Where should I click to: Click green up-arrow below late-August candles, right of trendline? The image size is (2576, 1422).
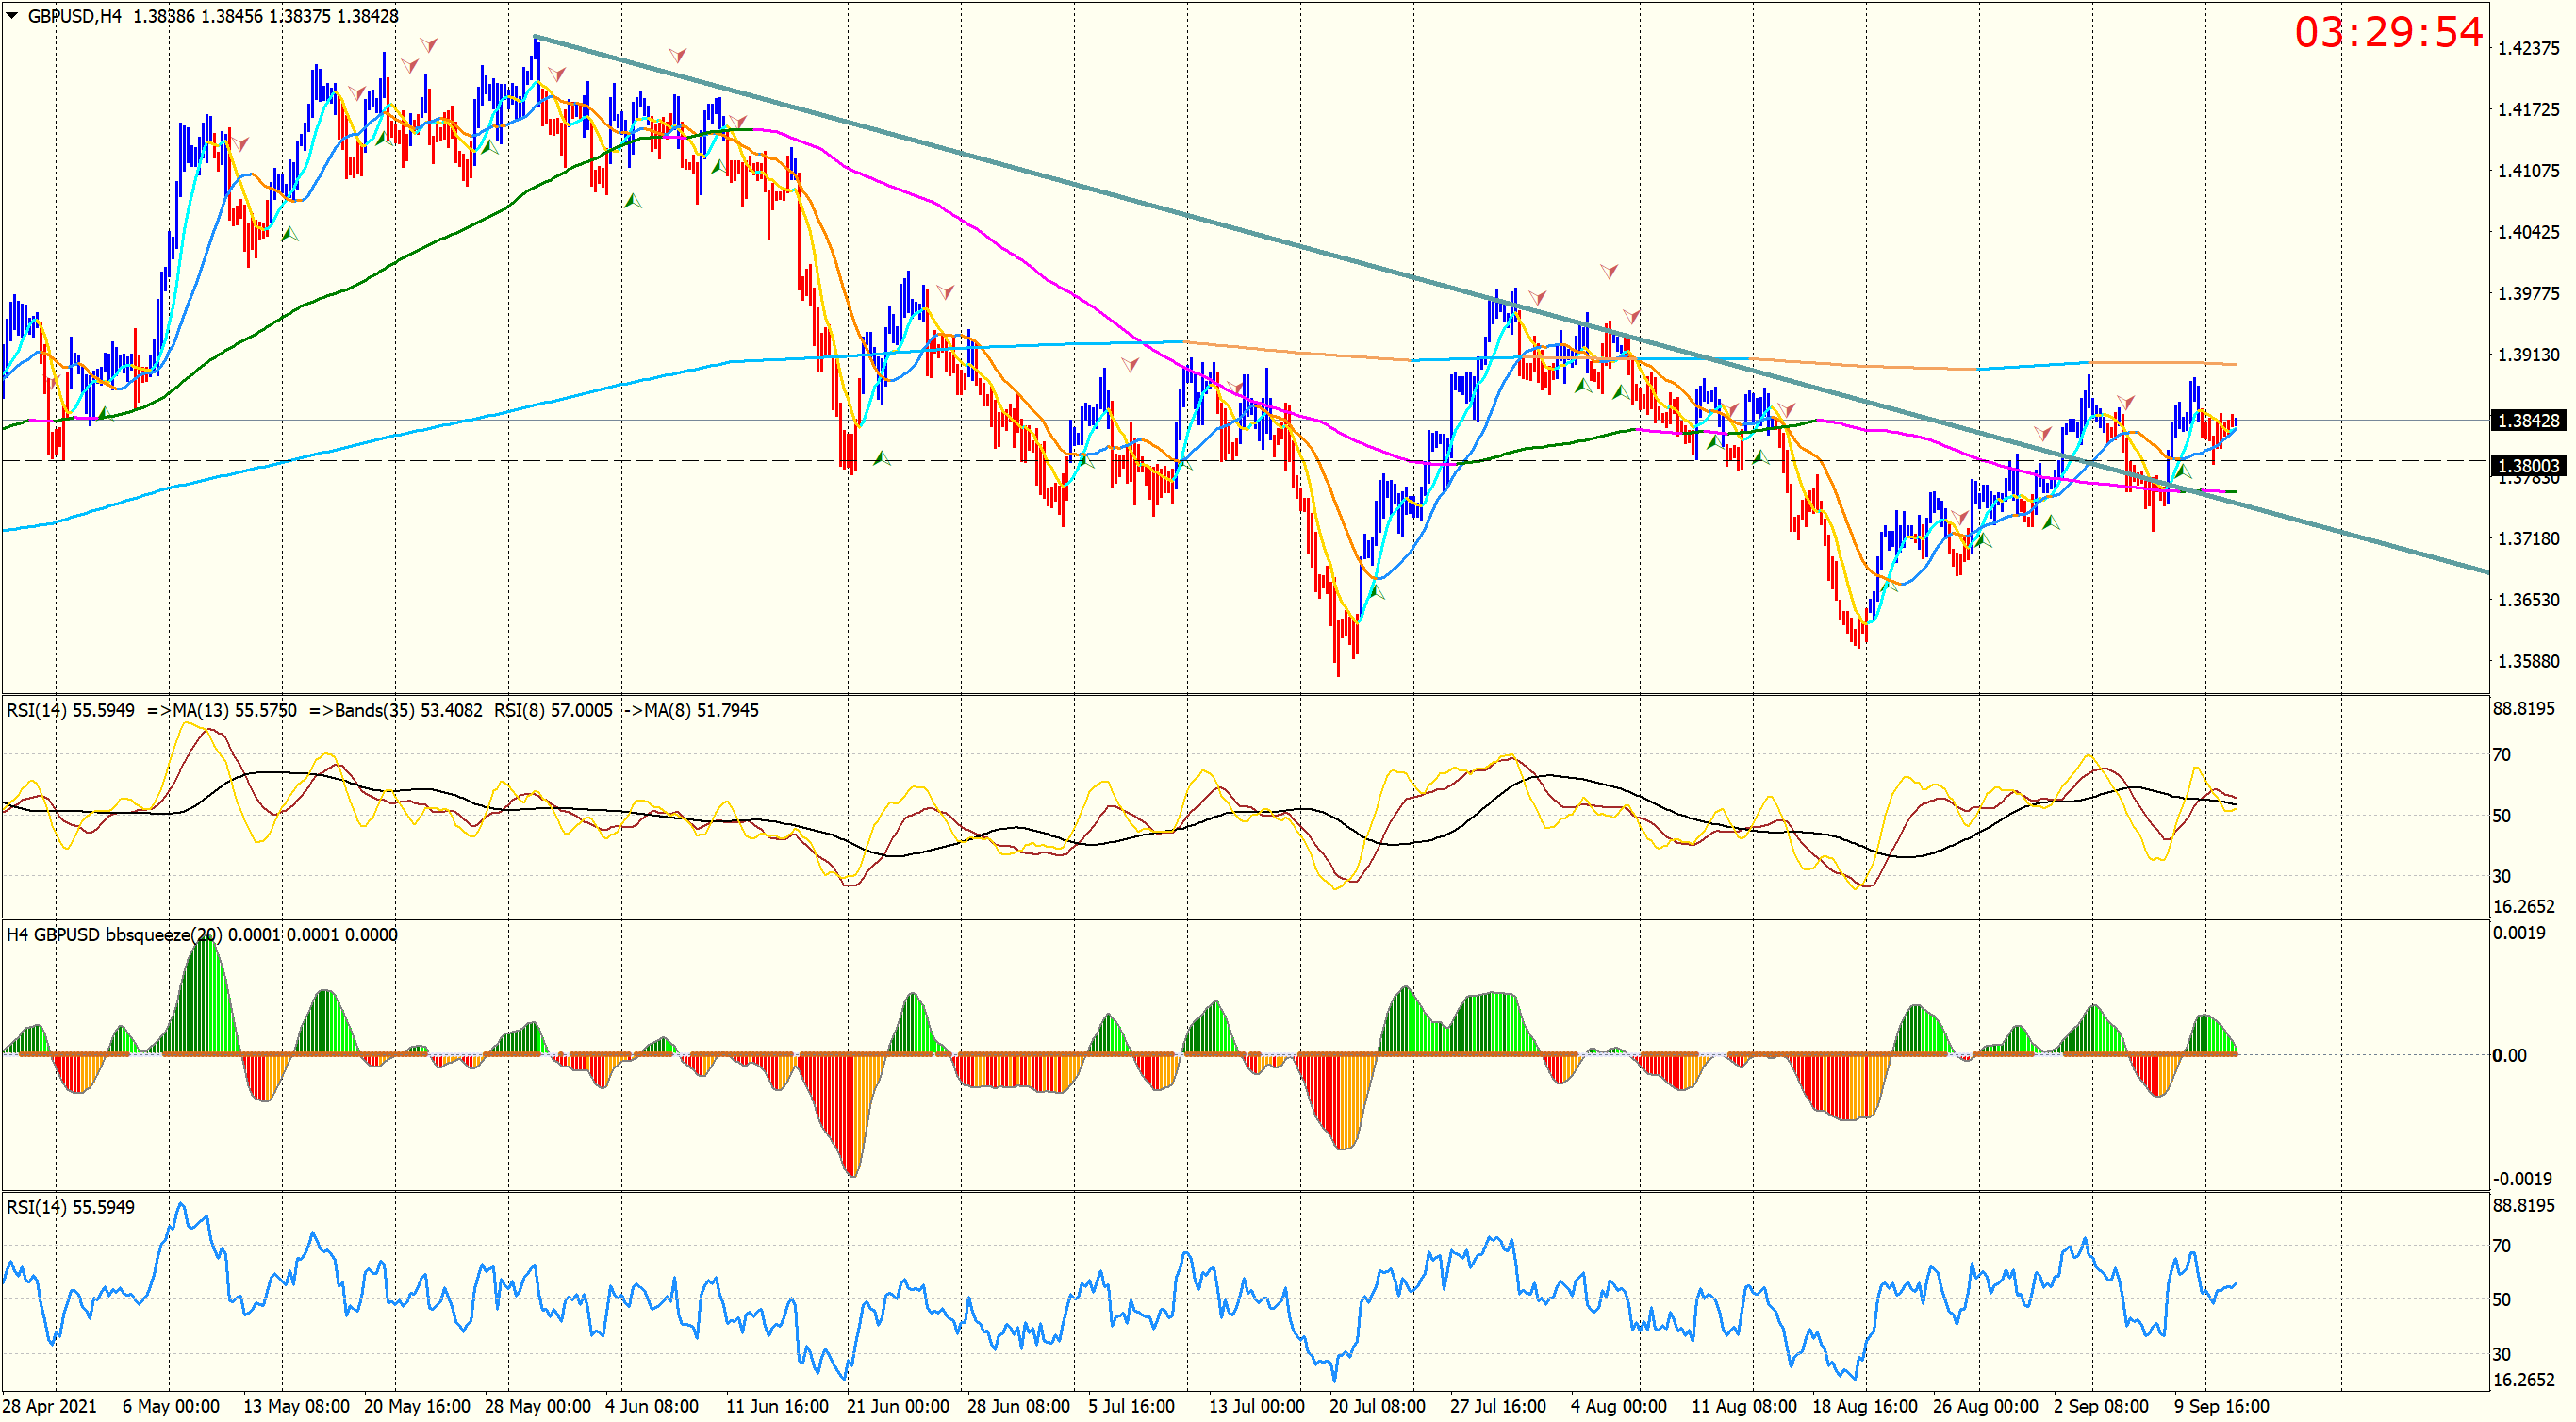(2051, 522)
